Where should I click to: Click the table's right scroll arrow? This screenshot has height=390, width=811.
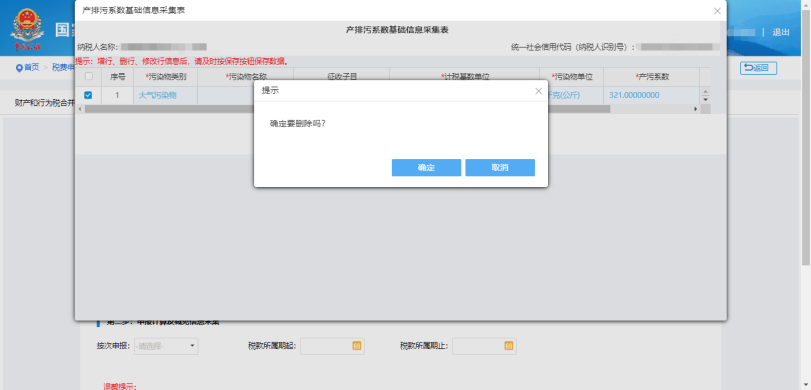[696, 109]
